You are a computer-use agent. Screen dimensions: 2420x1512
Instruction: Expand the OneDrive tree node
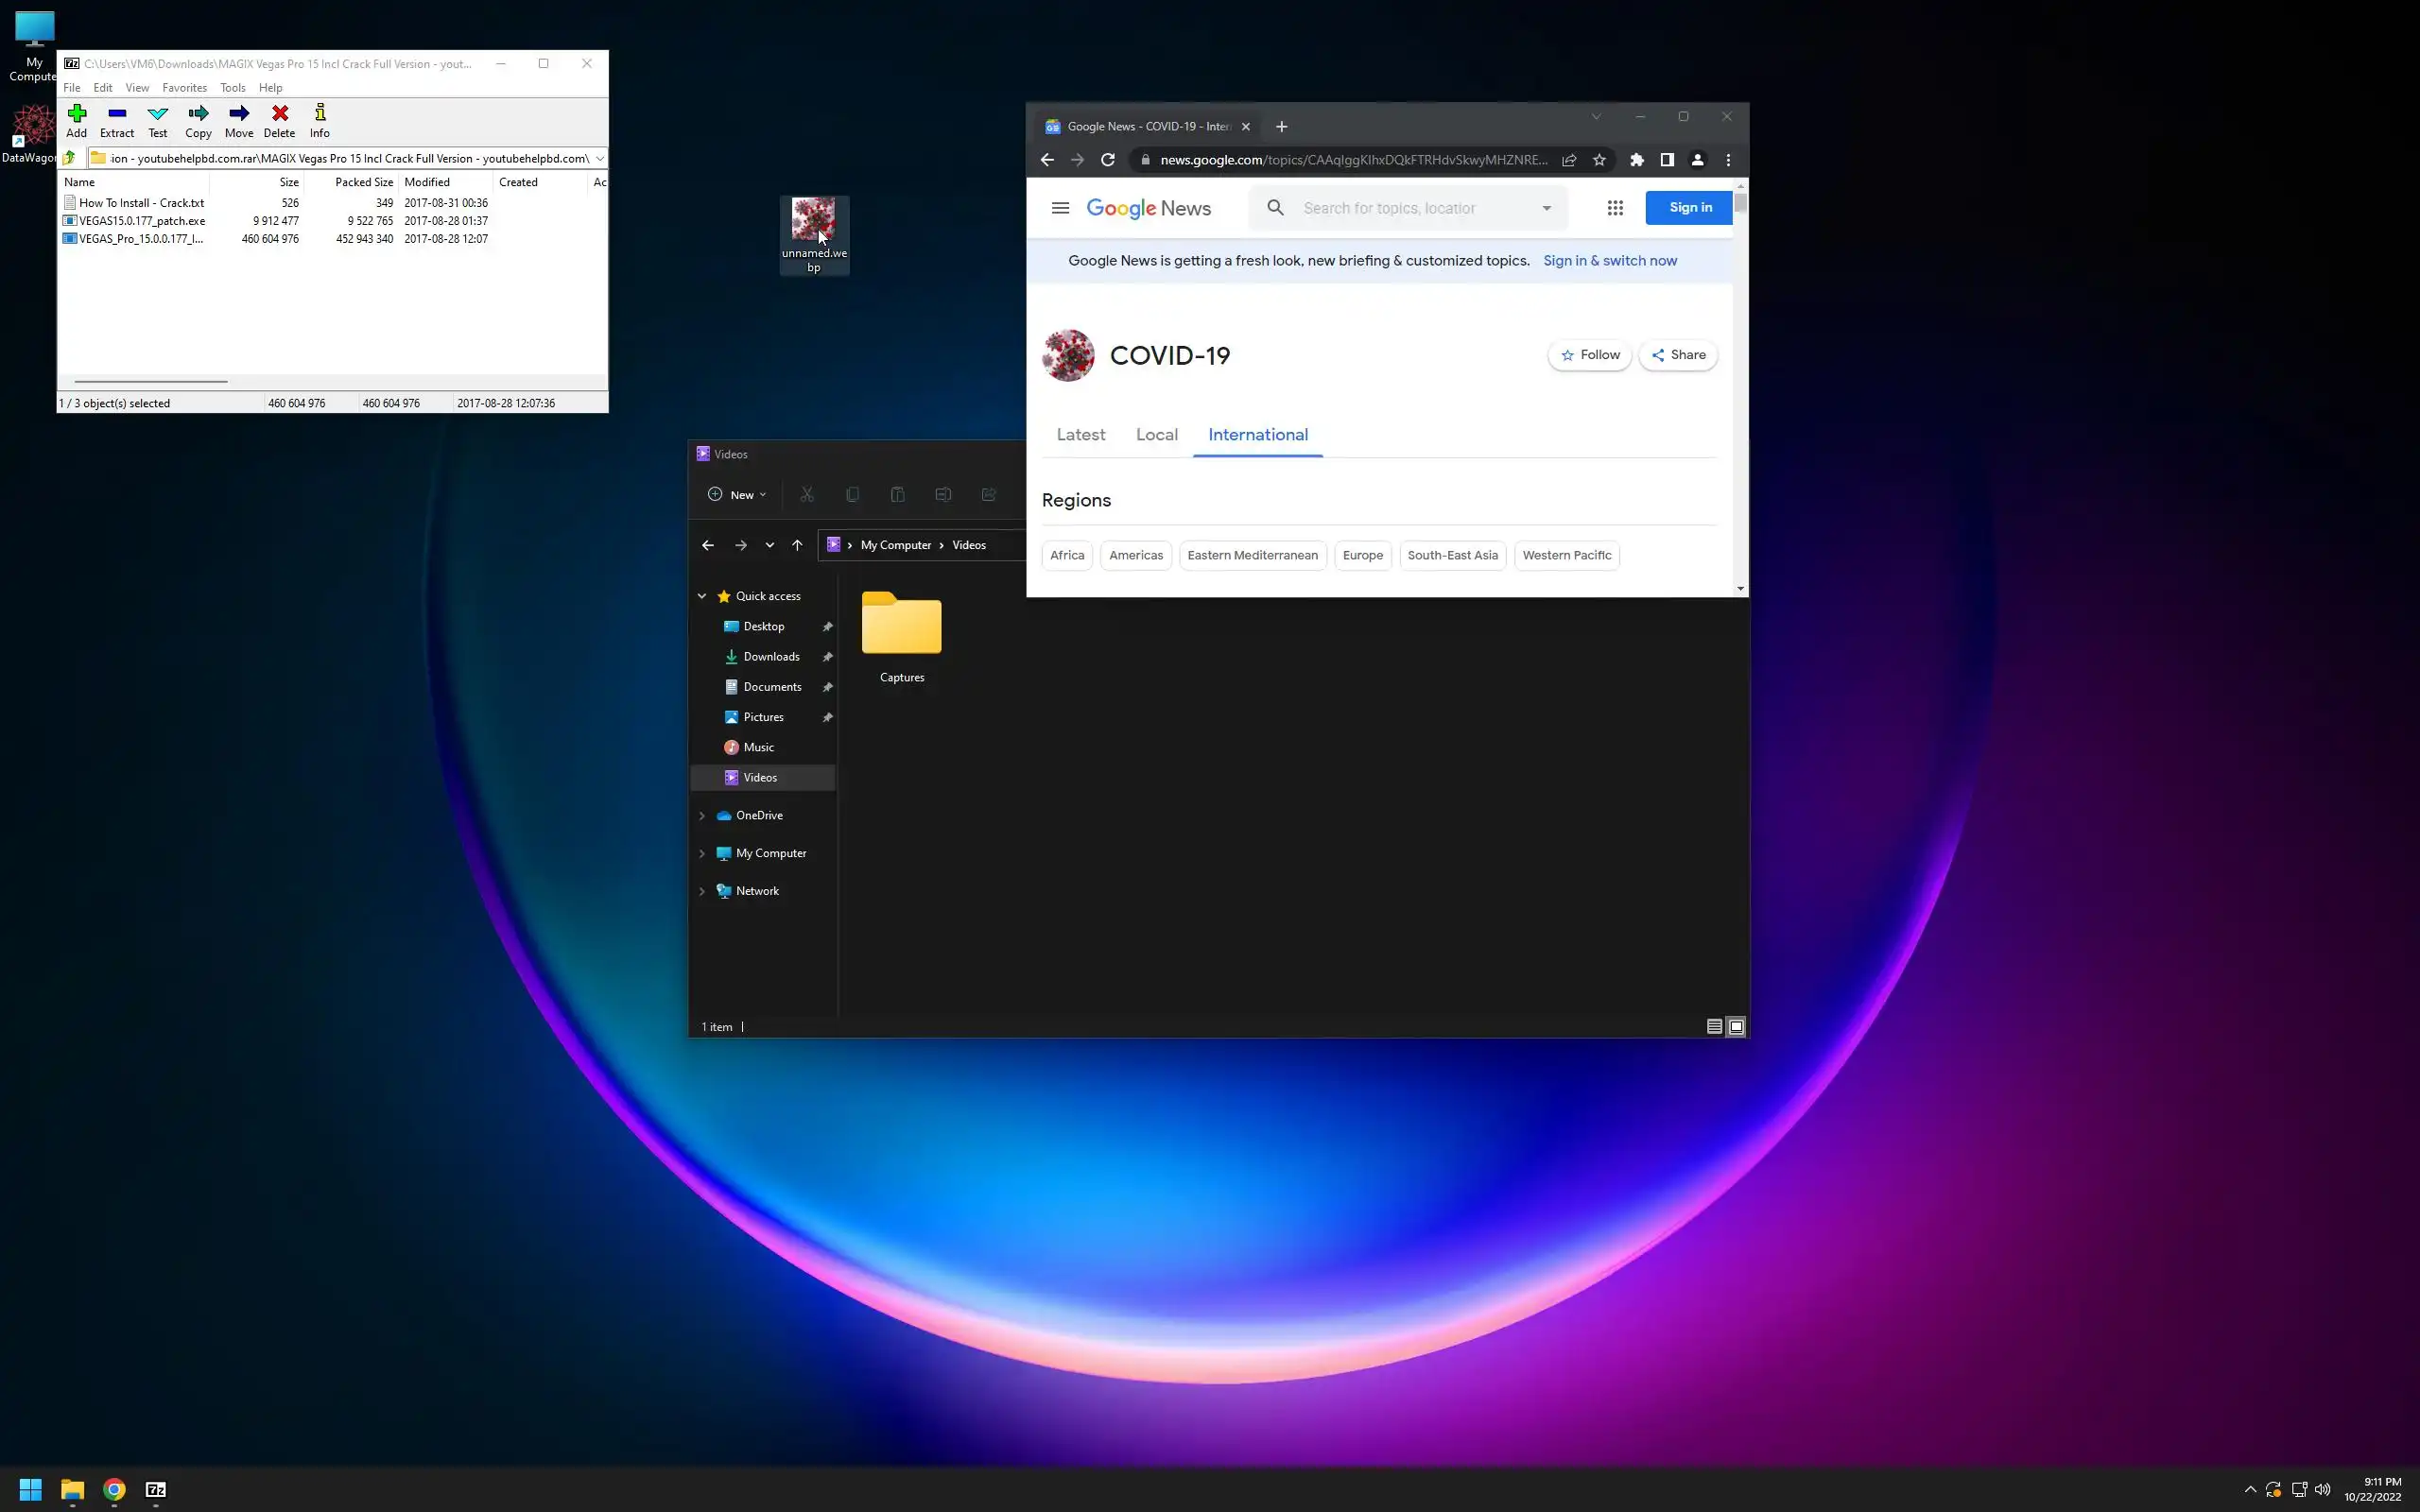[702, 816]
